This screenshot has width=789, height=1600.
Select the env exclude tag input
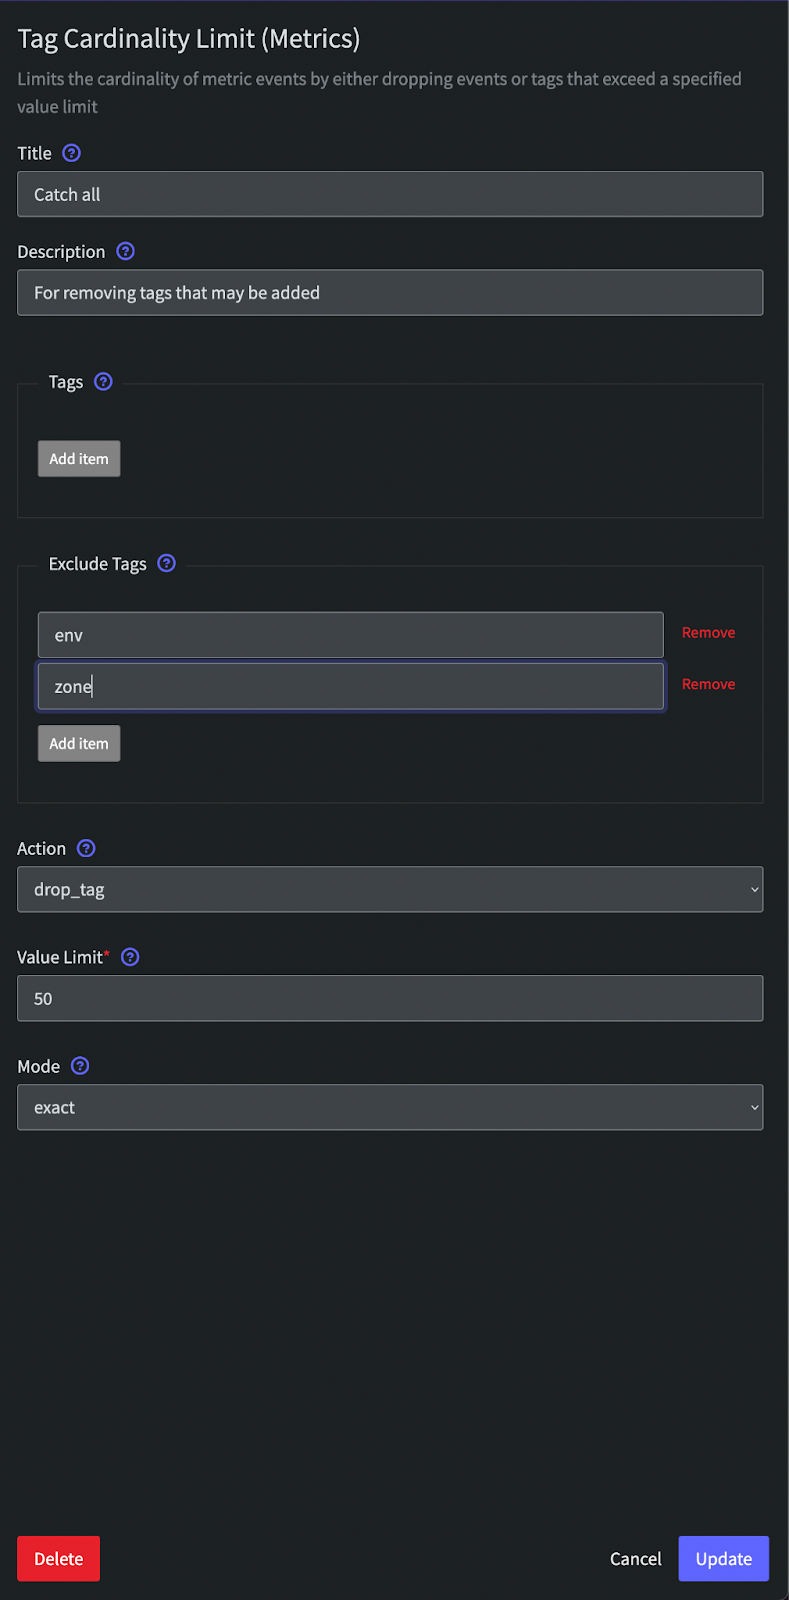coord(351,635)
